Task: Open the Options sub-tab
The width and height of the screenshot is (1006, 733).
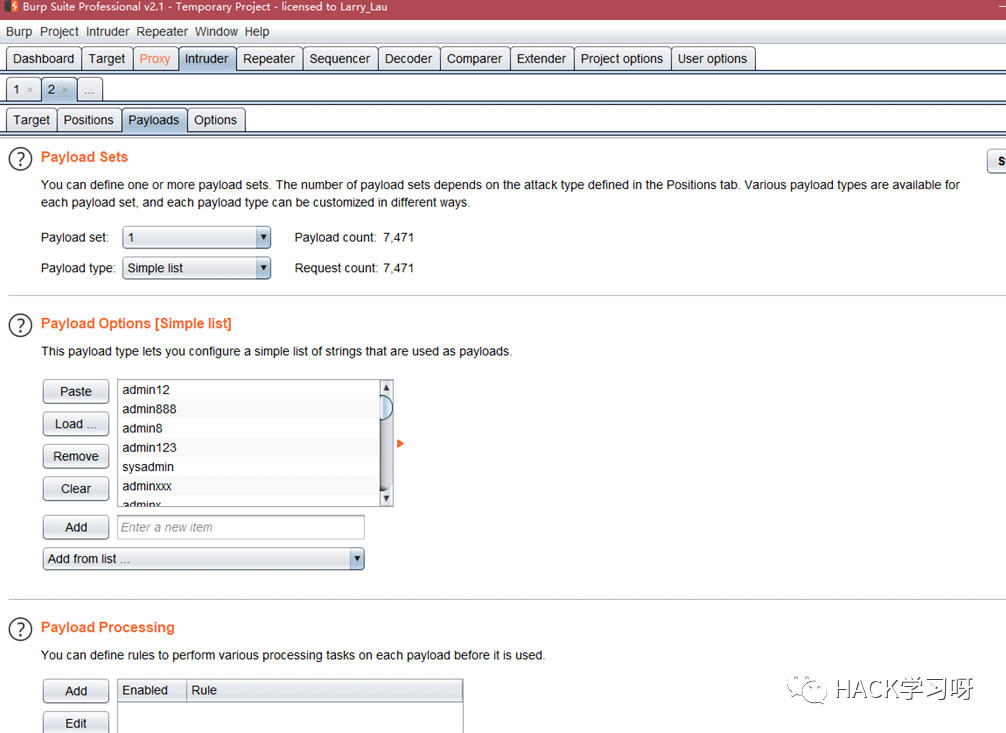Action: [216, 120]
